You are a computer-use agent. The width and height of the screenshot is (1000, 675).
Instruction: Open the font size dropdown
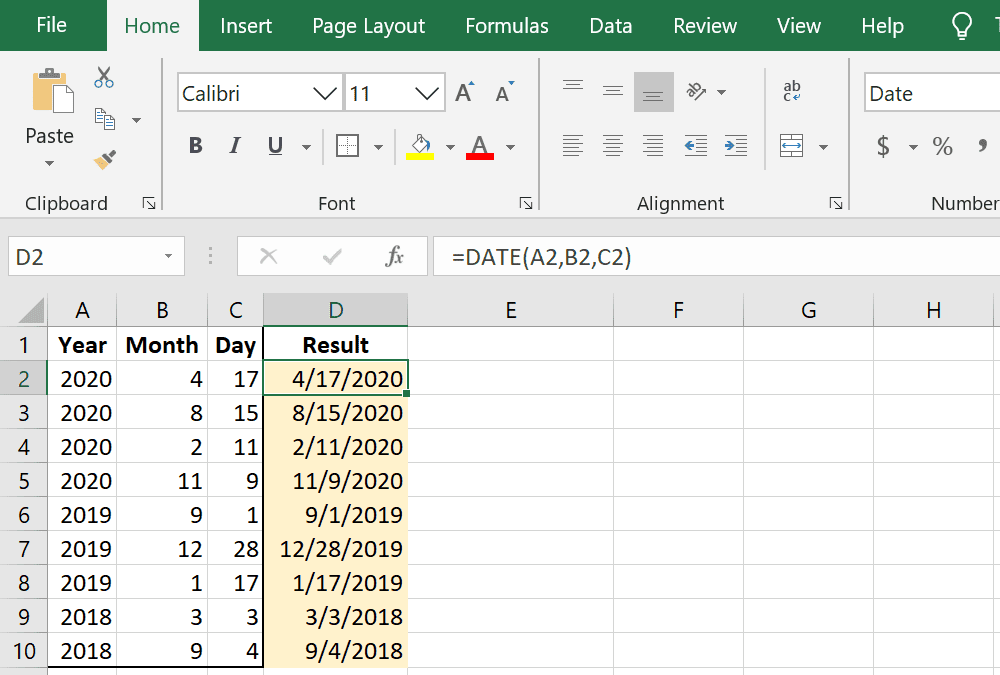(428, 94)
